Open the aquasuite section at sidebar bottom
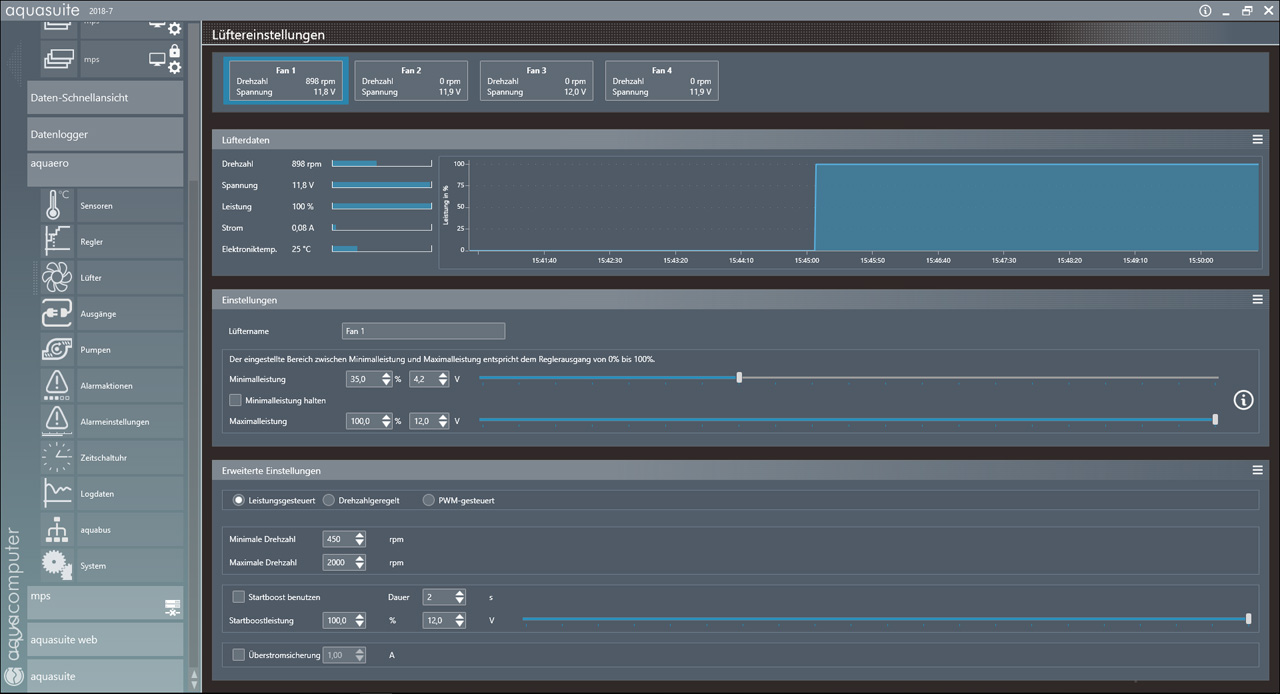The height and width of the screenshot is (694, 1280). [105, 676]
